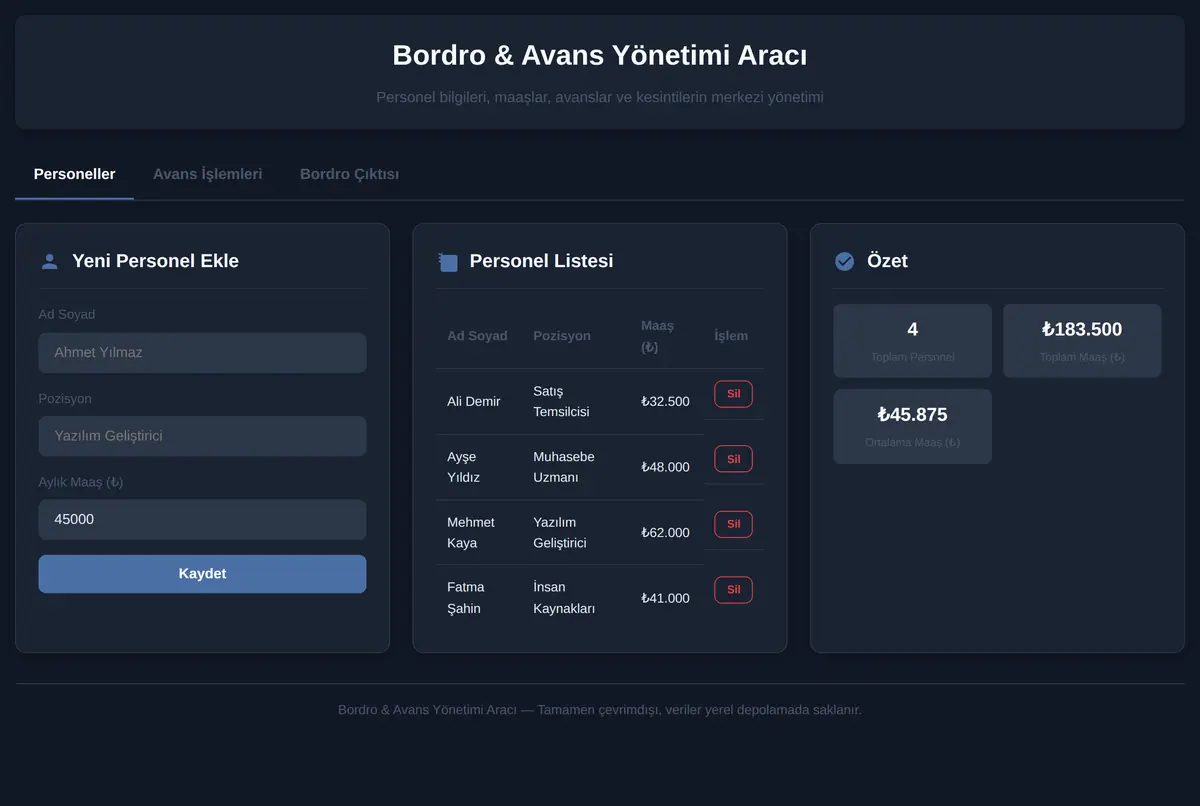1200x806 pixels.
Task: Click the ₺48.000 salary cell
Action: 666,467
